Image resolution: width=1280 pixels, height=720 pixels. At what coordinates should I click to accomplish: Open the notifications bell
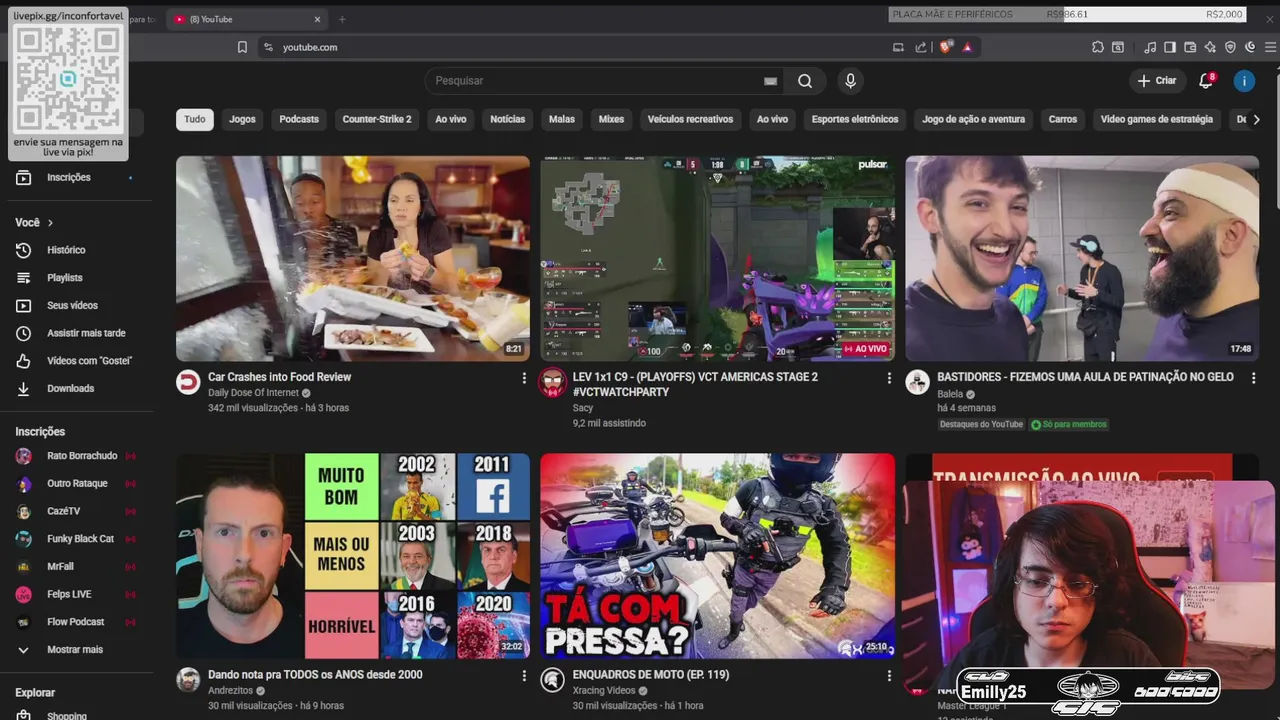coord(1206,81)
